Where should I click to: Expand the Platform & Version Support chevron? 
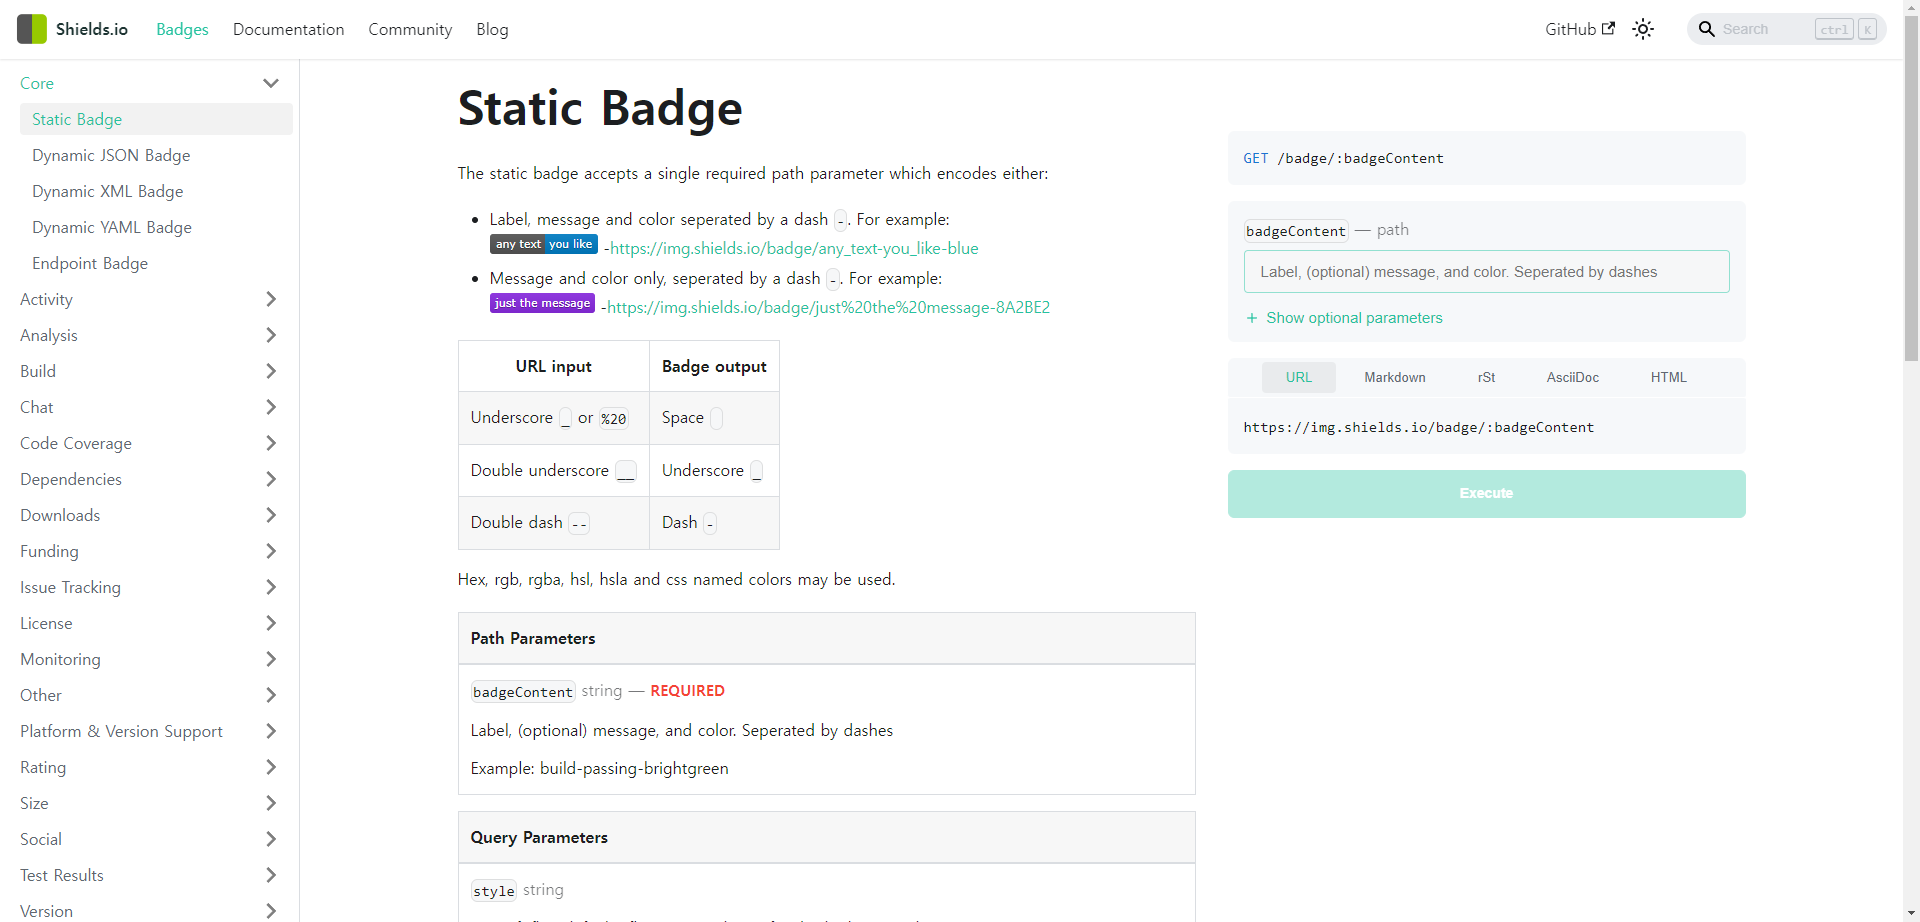click(270, 731)
